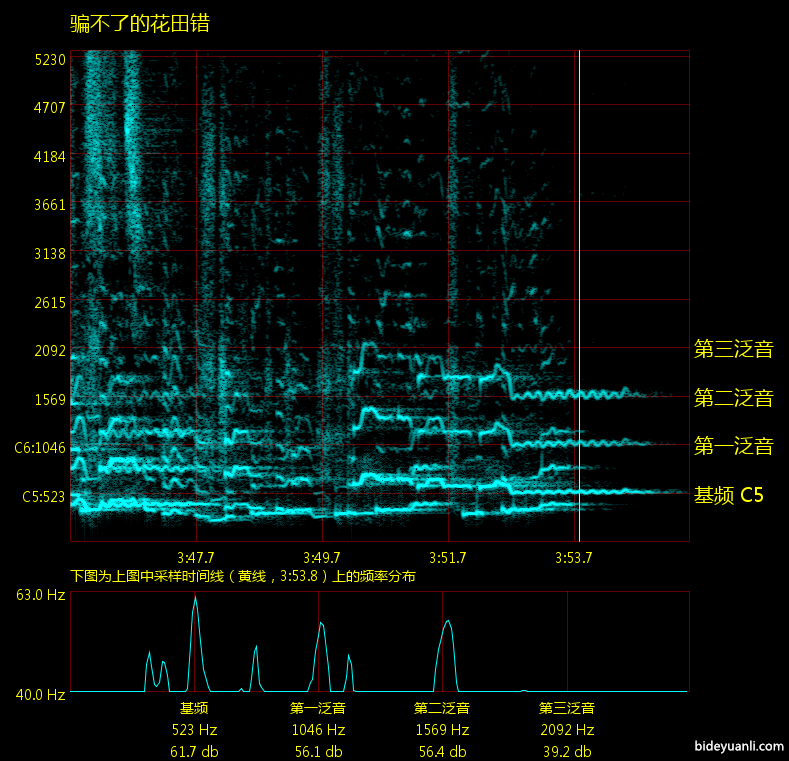Select the 1046 Hz label below the lower chart
The height and width of the screenshot is (761, 789).
[318, 730]
